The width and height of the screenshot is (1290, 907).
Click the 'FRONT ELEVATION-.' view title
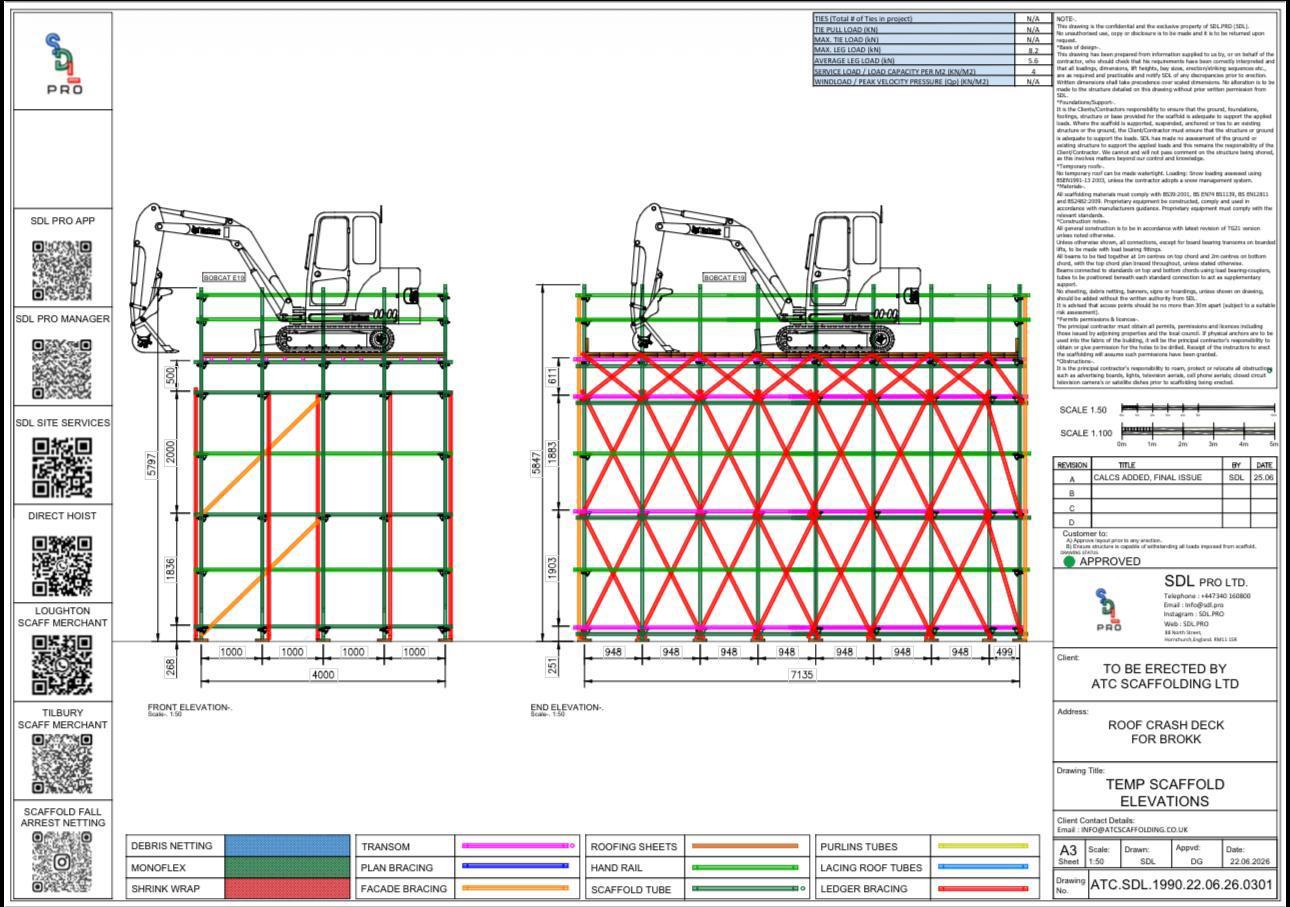[190, 707]
